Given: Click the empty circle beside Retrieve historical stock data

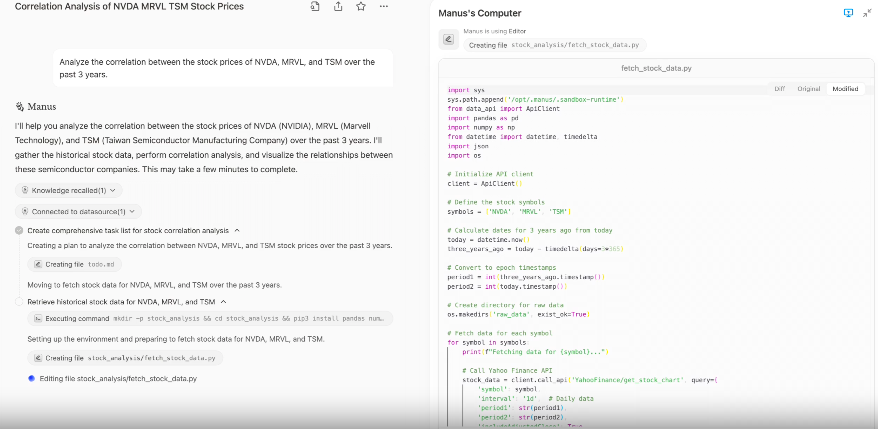Looking at the screenshot, I should (19, 302).
